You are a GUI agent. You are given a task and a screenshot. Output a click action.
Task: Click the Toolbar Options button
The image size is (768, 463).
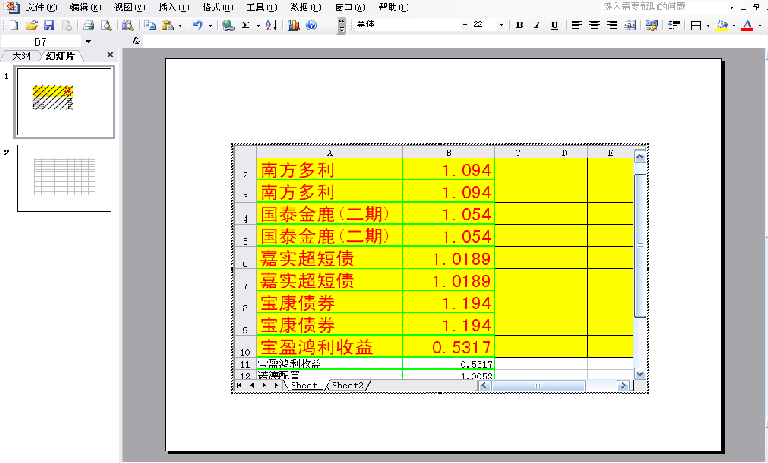[341, 25]
